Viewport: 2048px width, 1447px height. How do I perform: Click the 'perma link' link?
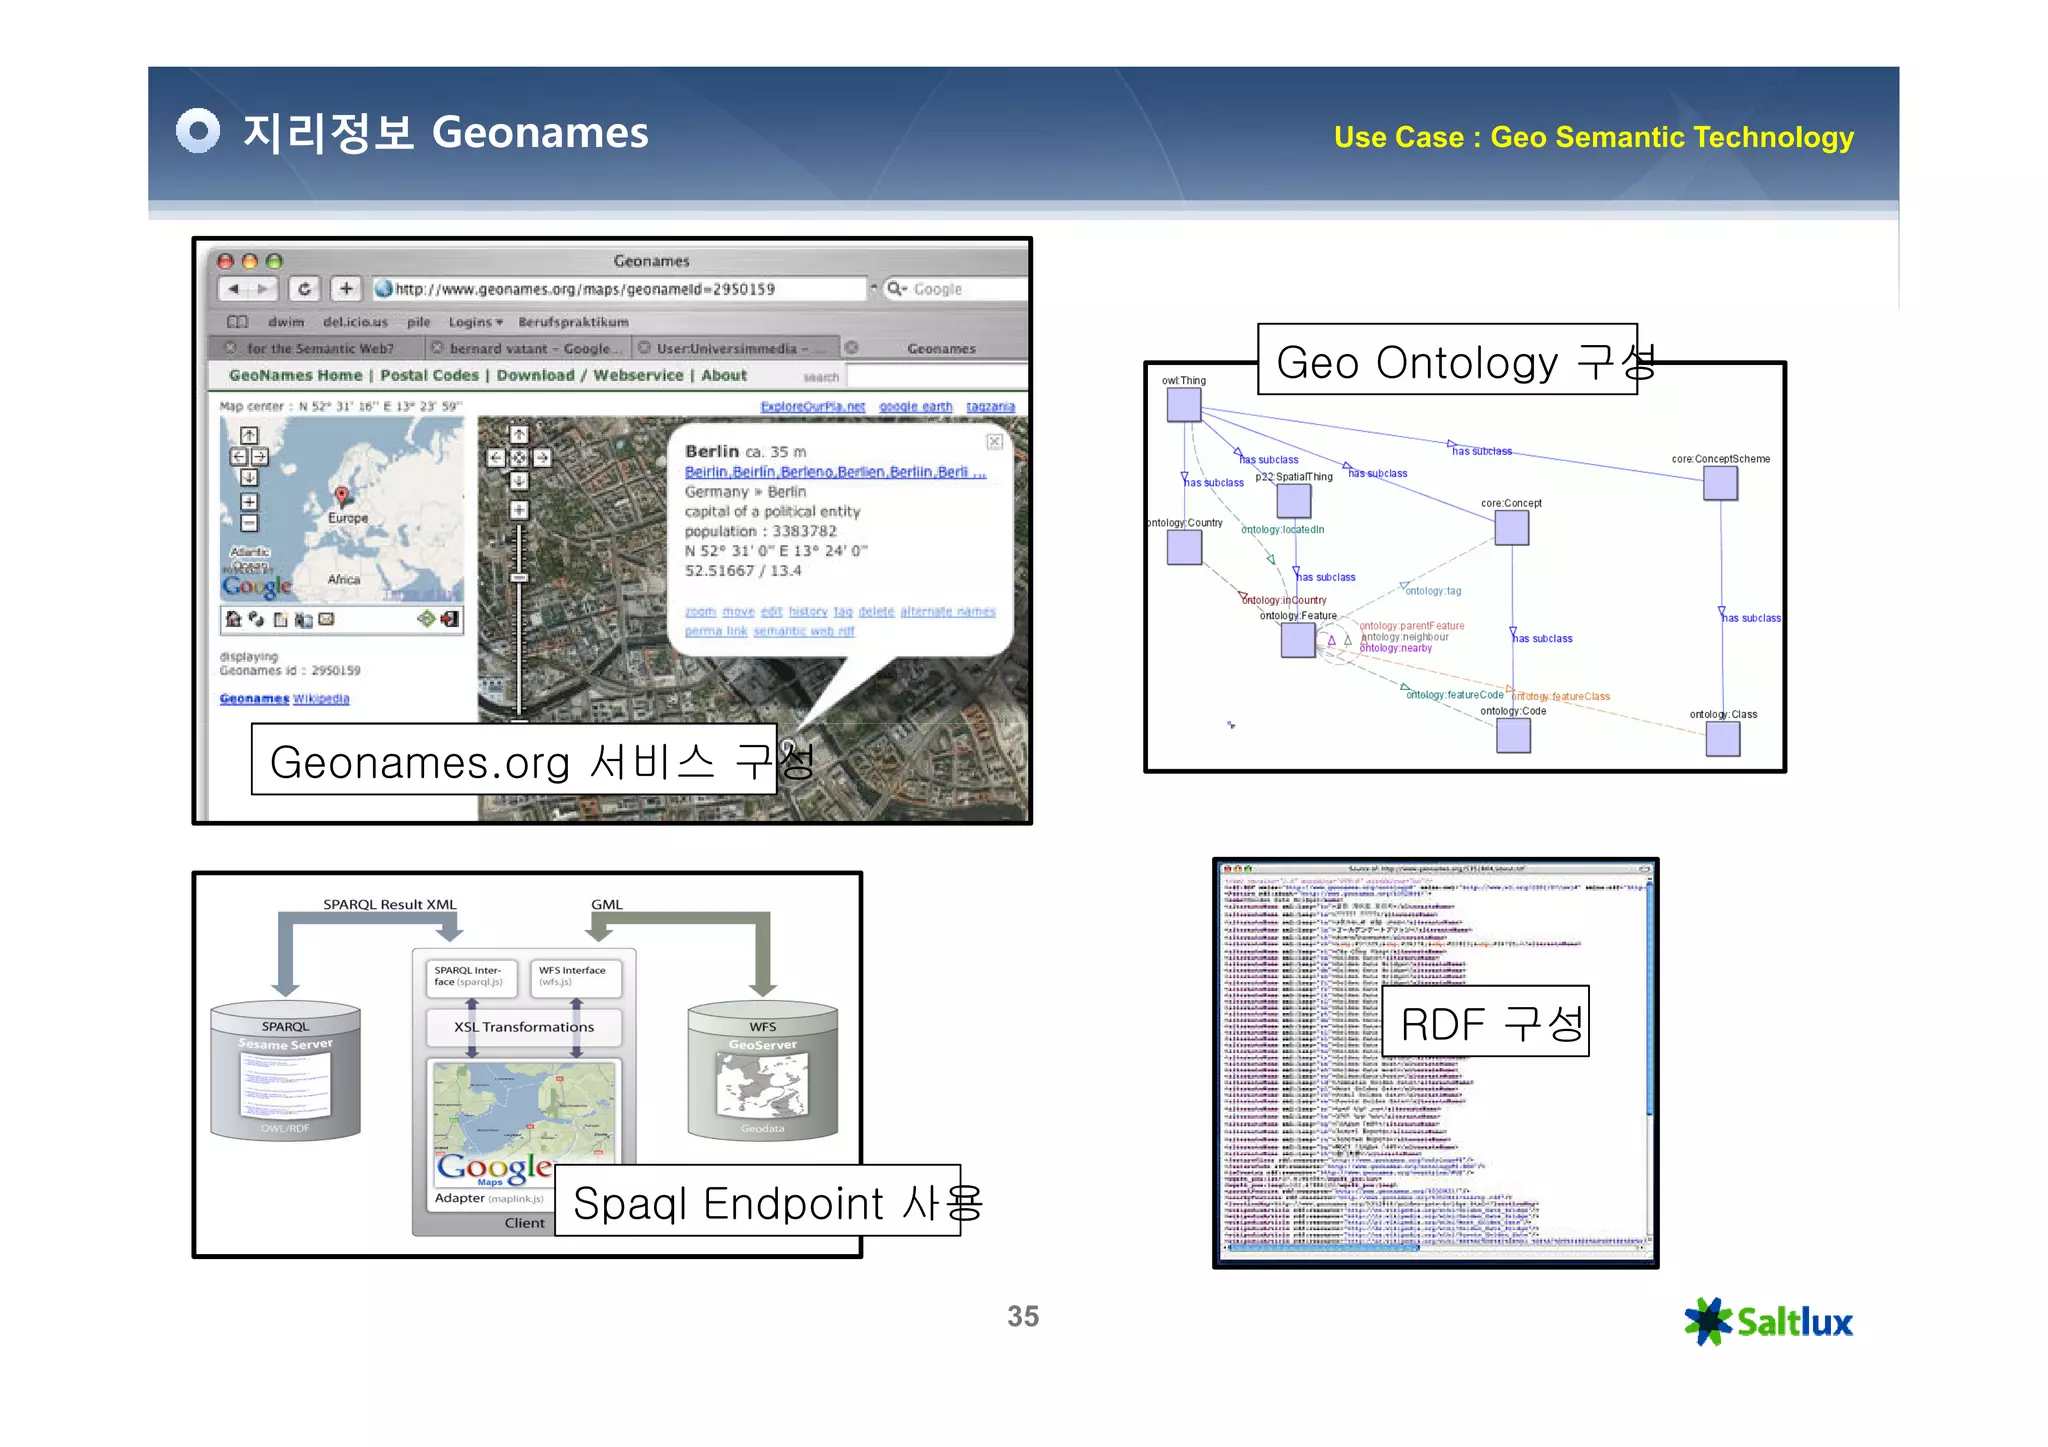(x=716, y=631)
